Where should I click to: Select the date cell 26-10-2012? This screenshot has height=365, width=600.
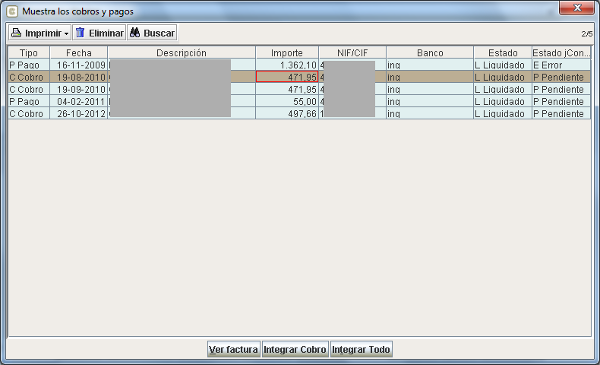pyautogui.click(x=79, y=114)
